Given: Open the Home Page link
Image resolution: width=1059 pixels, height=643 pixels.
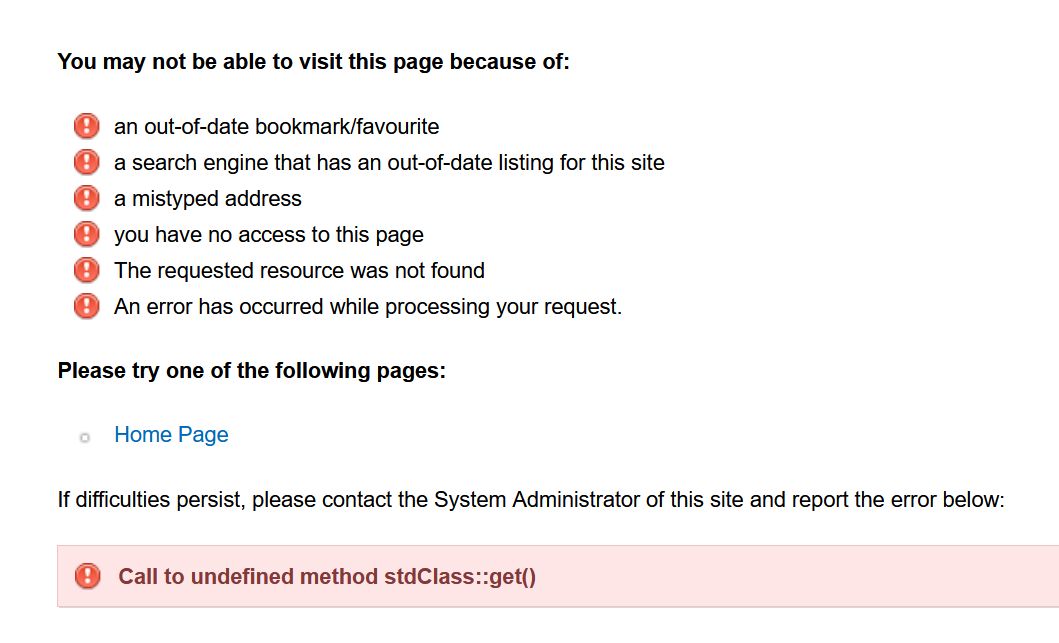Looking at the screenshot, I should point(171,435).
